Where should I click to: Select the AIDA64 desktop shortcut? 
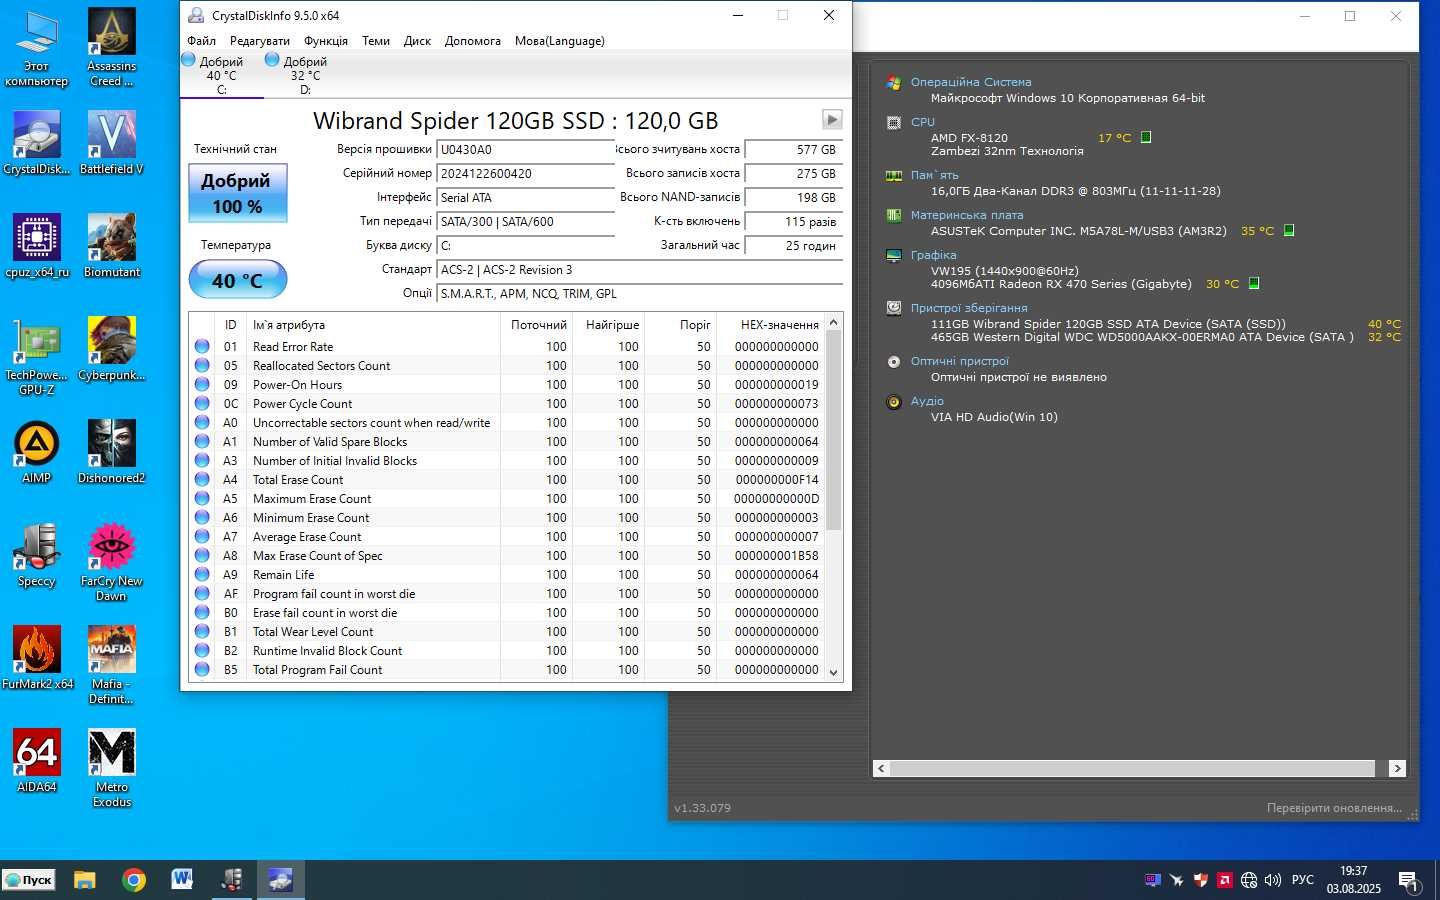point(37,760)
